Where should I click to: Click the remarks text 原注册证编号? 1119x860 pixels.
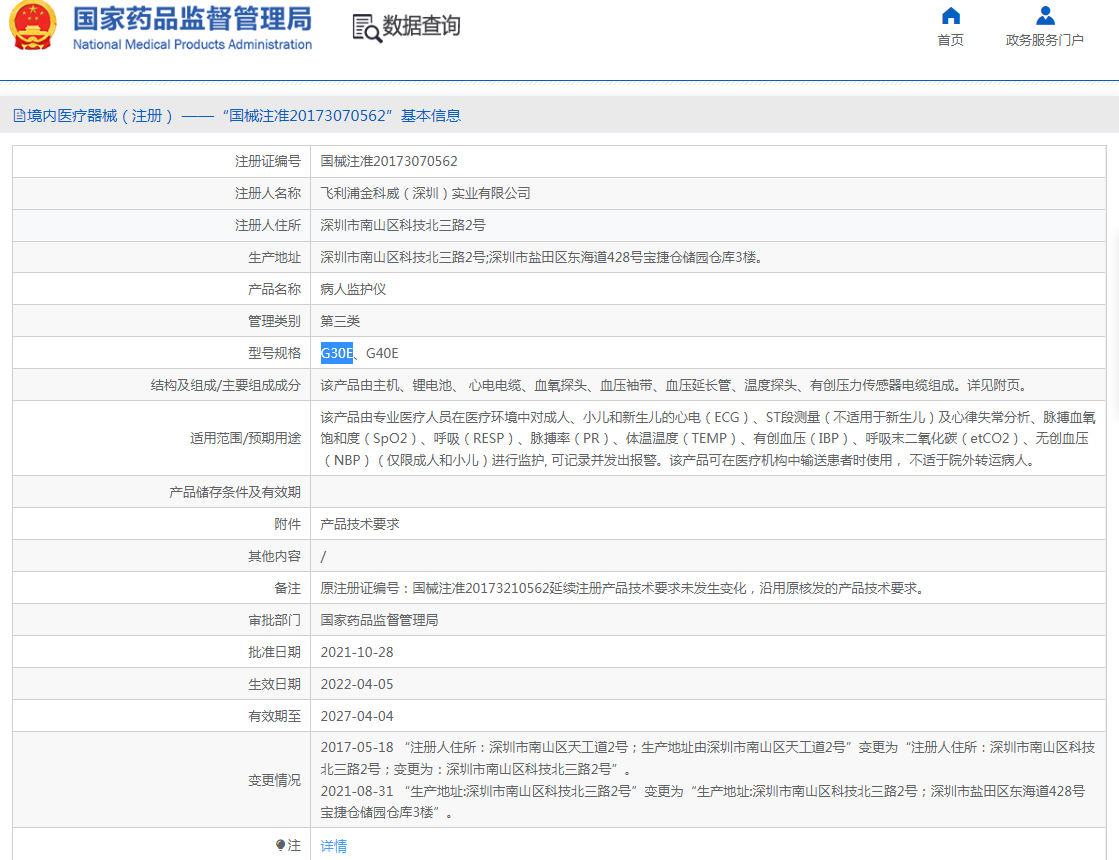(x=624, y=588)
